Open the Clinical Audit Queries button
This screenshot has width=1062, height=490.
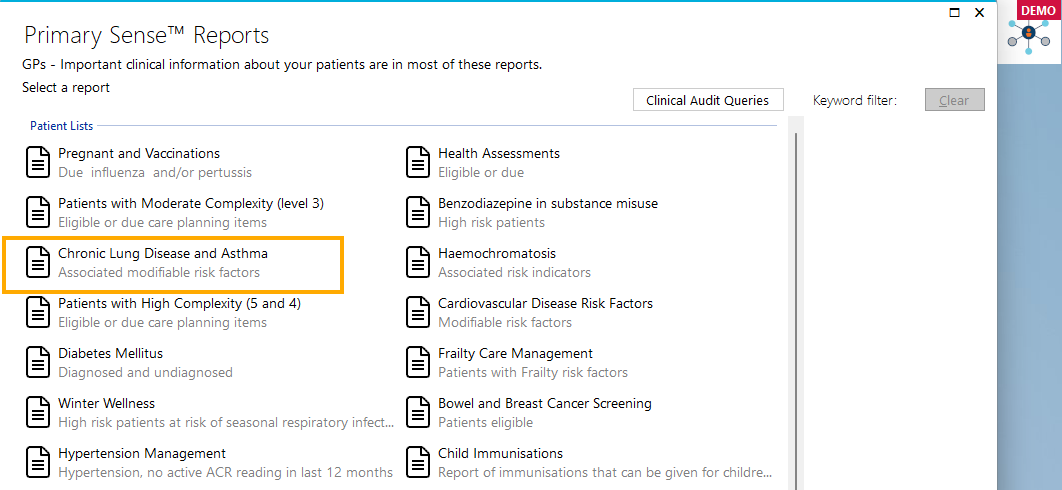[x=708, y=100]
